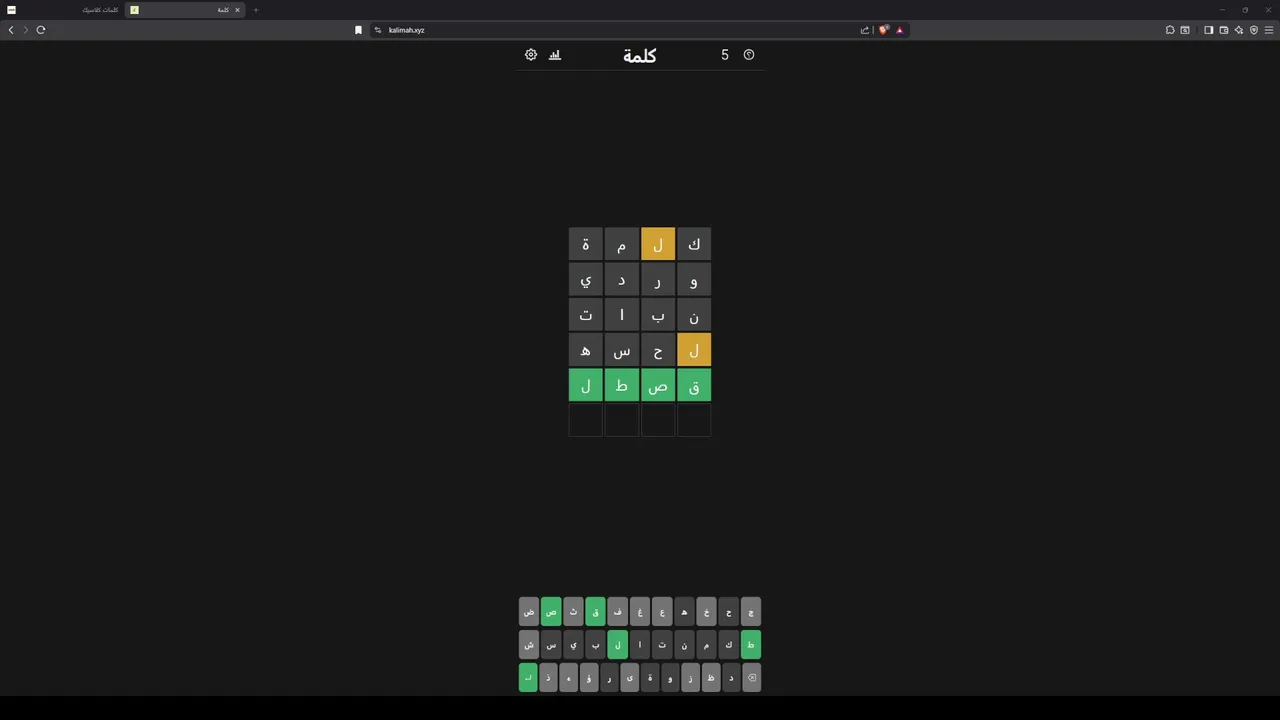Open the statistics bar chart icon
This screenshot has width=1280, height=720.
[x=555, y=55]
